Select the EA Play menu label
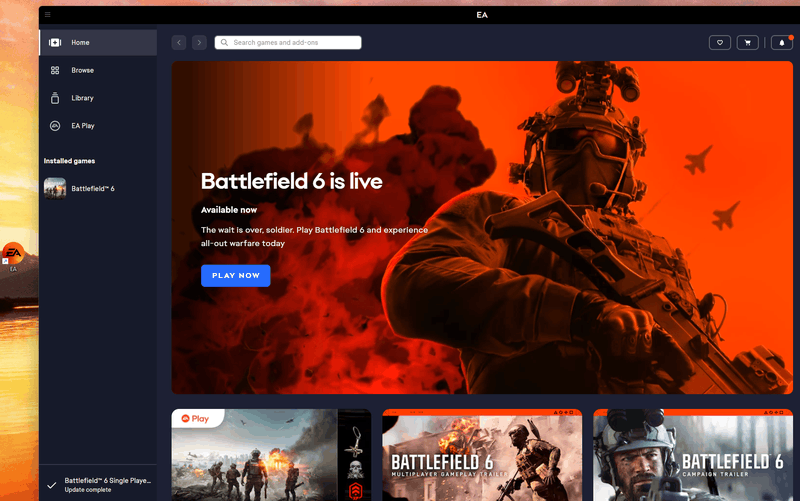The height and width of the screenshot is (501, 800). tap(83, 126)
